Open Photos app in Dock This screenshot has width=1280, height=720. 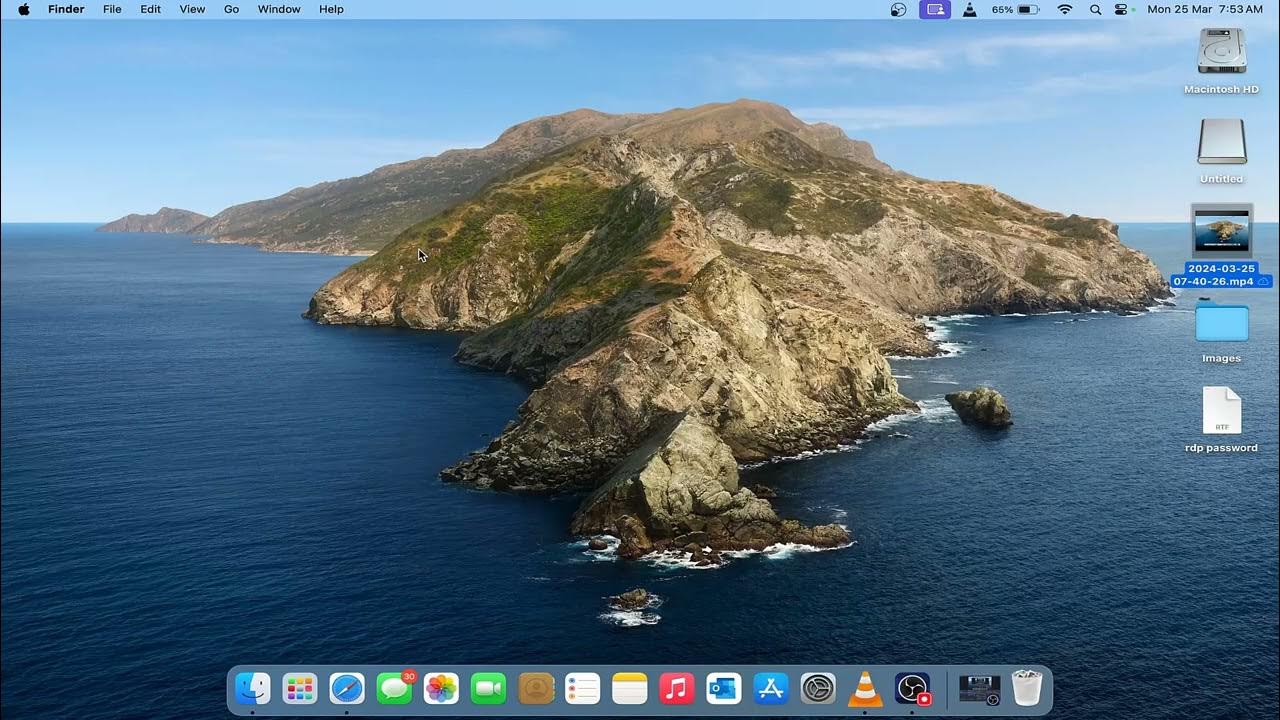441,688
